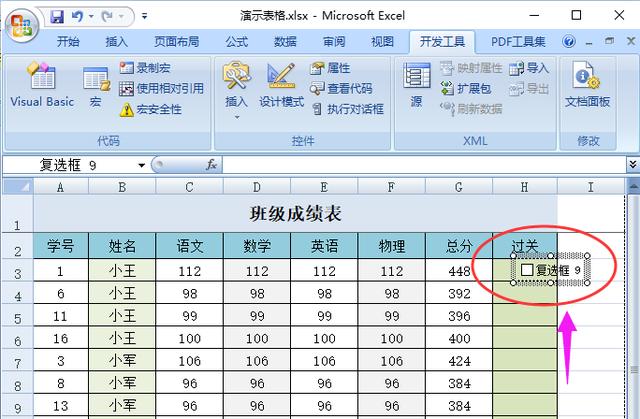The height and width of the screenshot is (419, 640).
Task: Open the XML 源 source pane
Action: pos(416,88)
